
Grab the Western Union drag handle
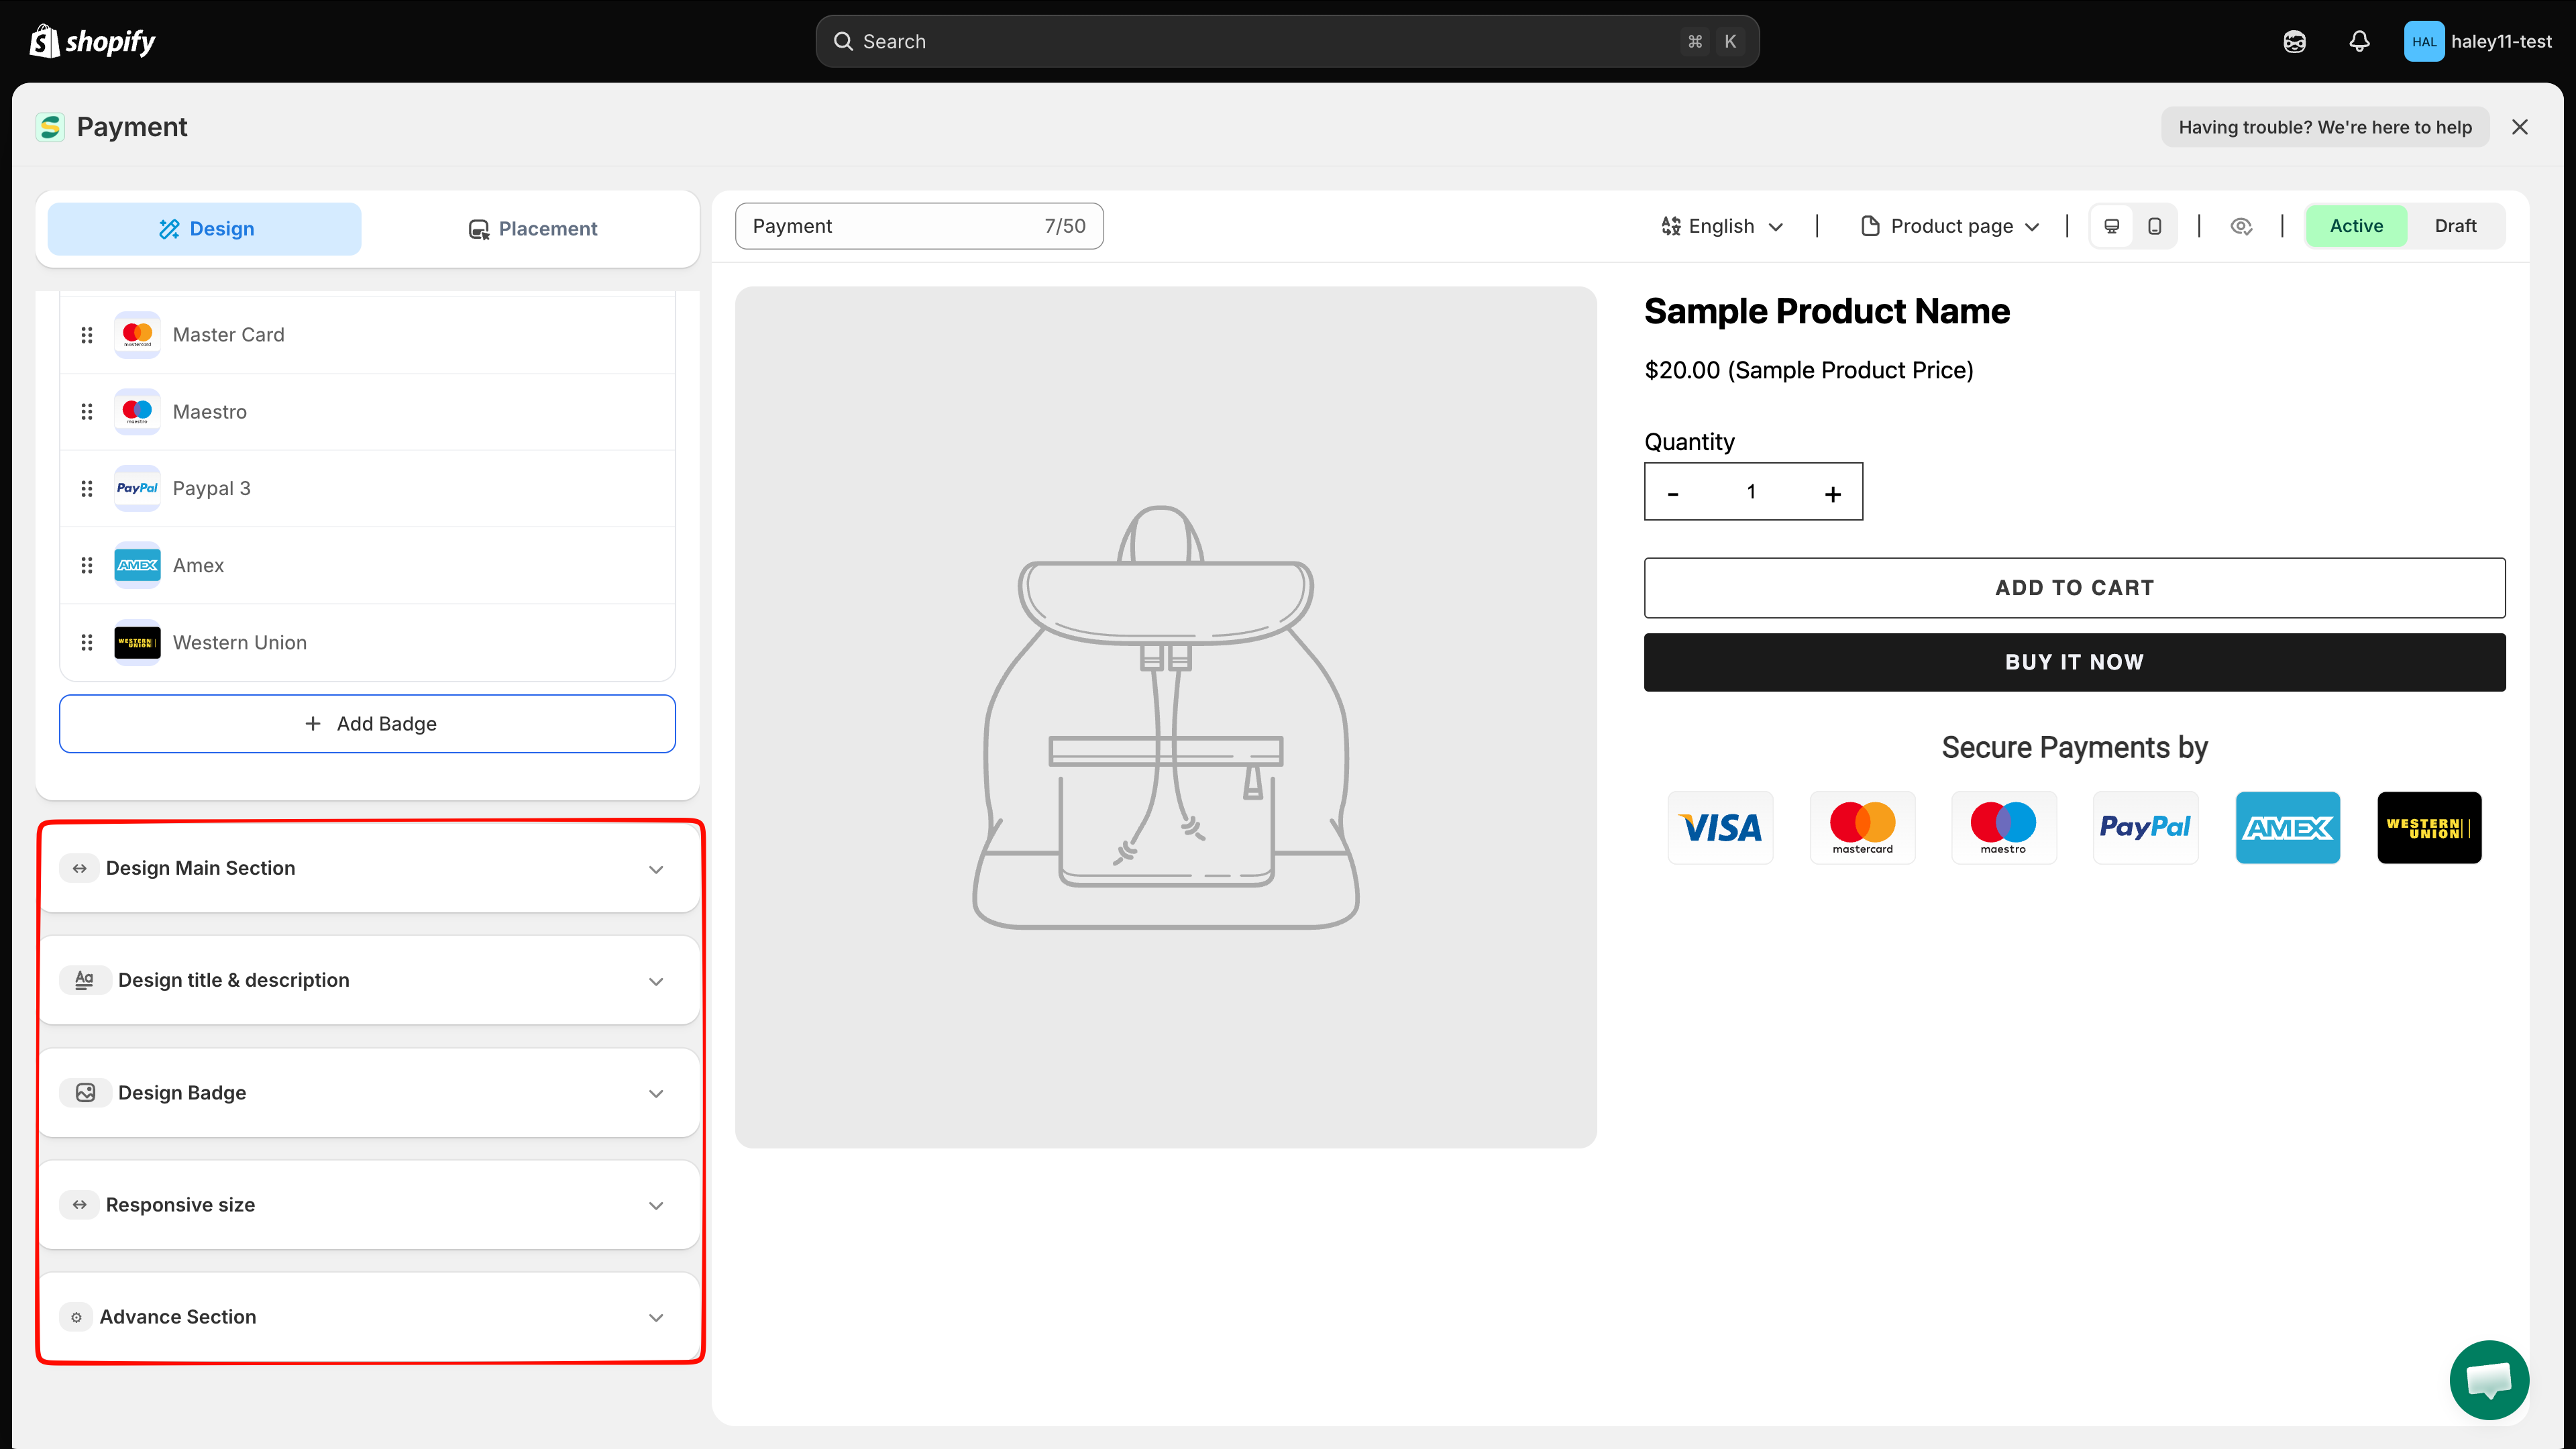pyautogui.click(x=87, y=642)
